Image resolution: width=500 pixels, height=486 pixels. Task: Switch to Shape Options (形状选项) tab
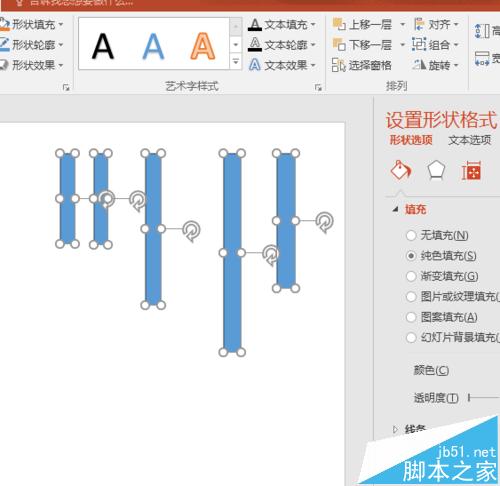(x=411, y=140)
